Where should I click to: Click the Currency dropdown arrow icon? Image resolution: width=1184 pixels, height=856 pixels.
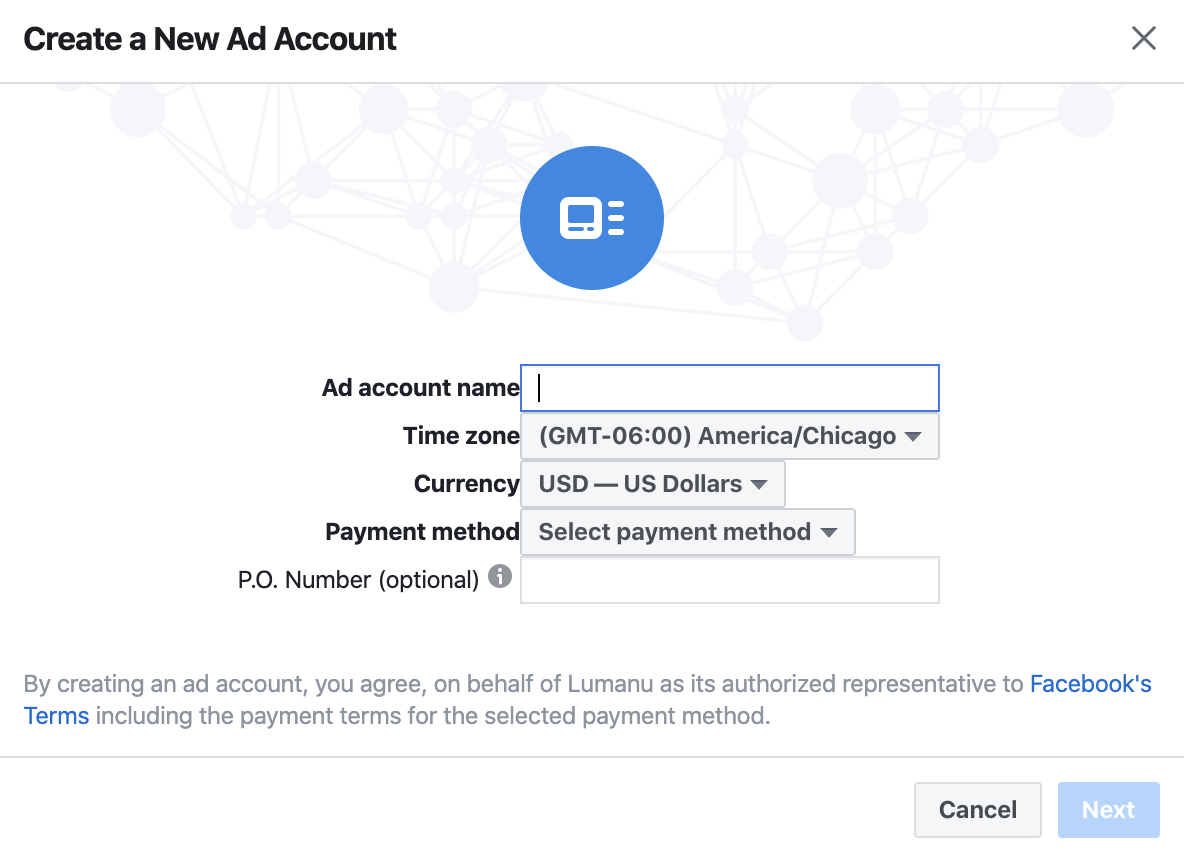click(x=759, y=485)
